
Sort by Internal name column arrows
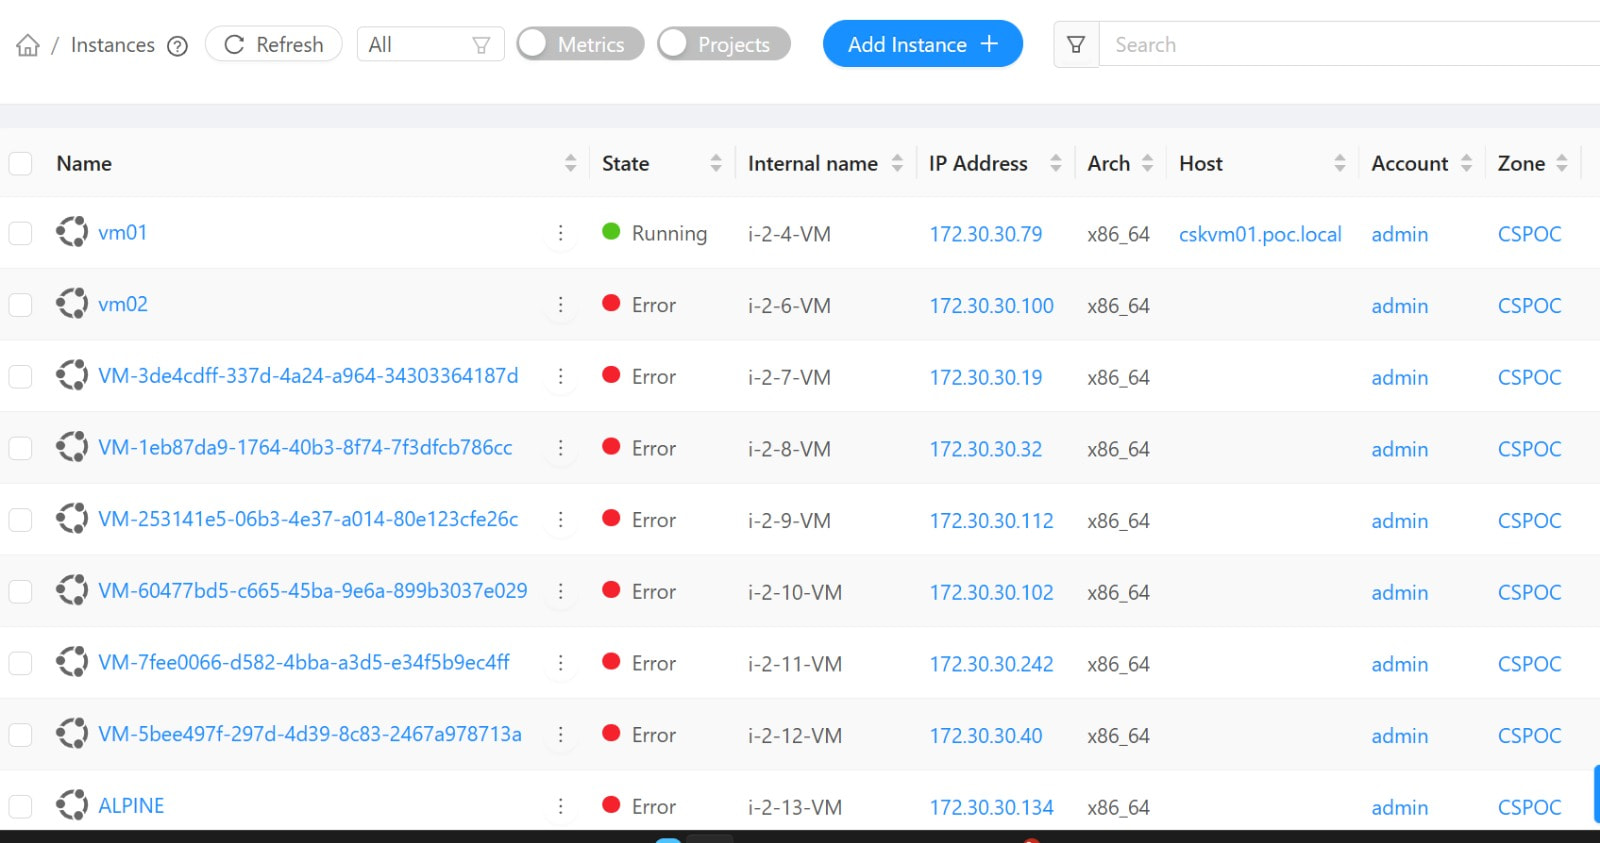pos(897,163)
